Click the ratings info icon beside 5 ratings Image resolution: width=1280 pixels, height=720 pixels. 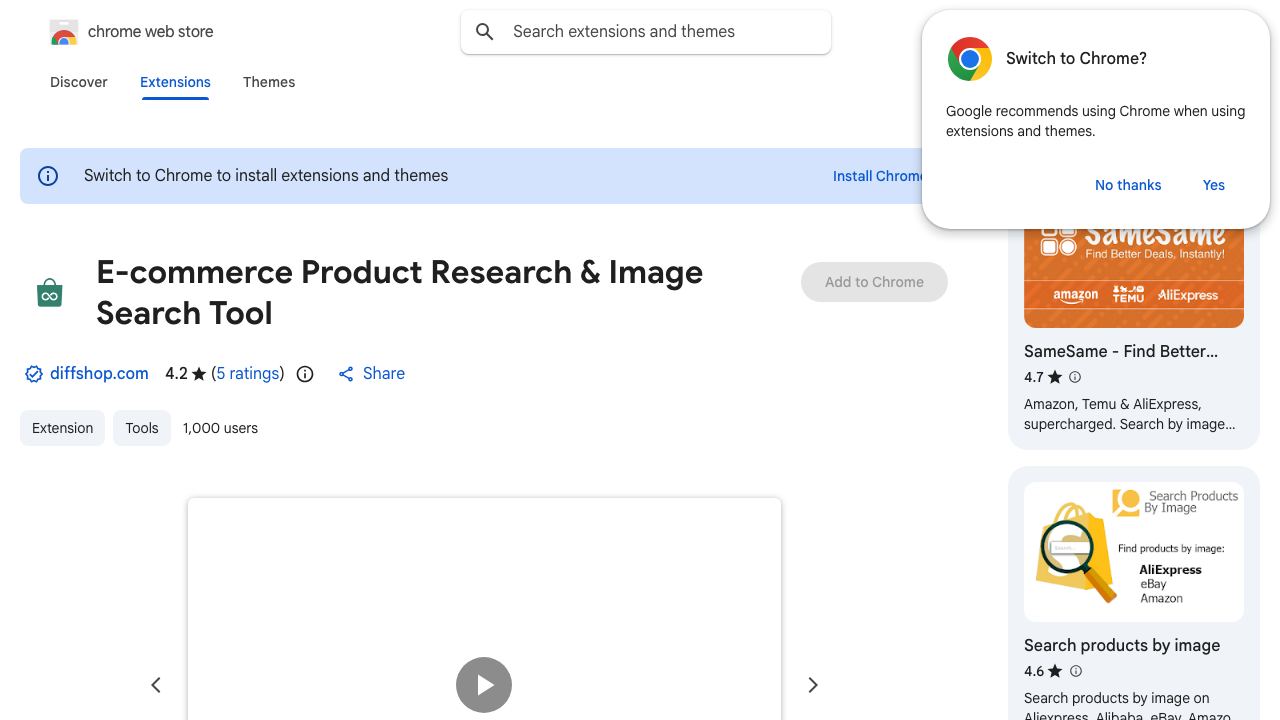point(306,374)
